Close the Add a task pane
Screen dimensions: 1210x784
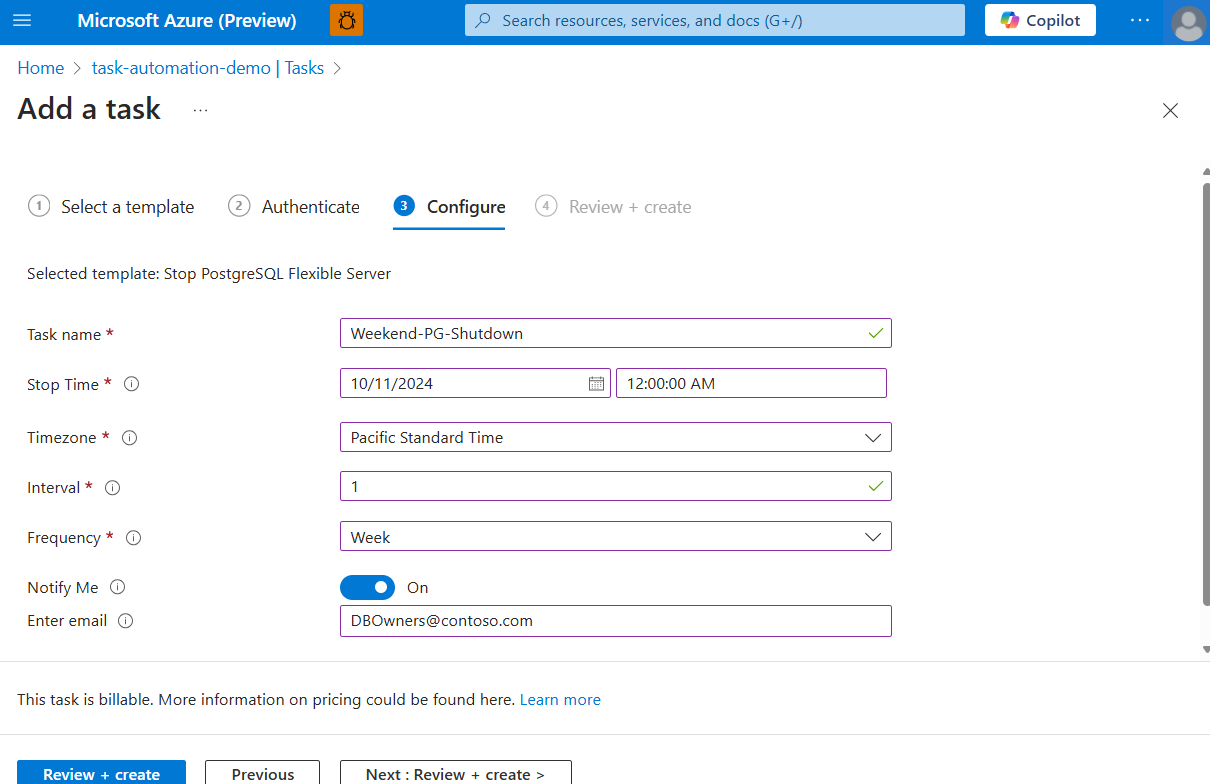[1170, 111]
